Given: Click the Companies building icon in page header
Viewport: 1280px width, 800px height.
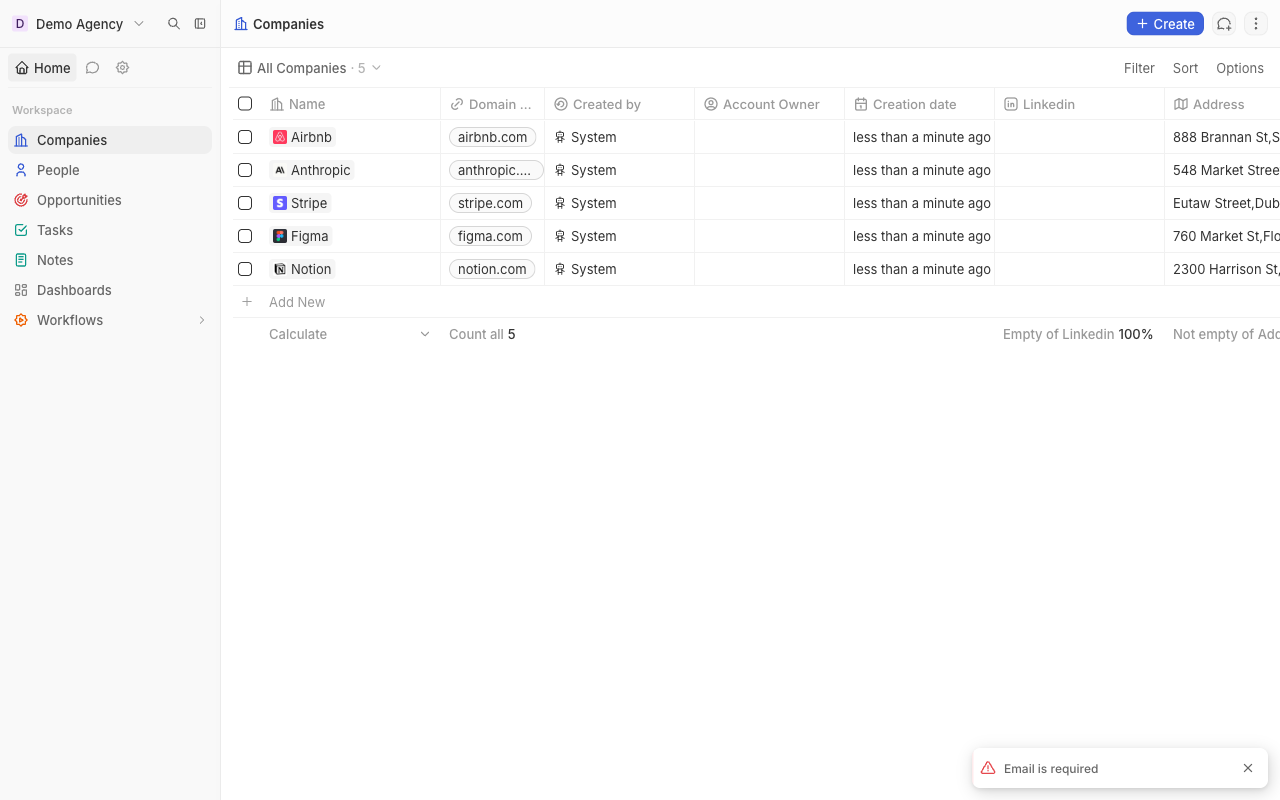Looking at the screenshot, I should [241, 24].
